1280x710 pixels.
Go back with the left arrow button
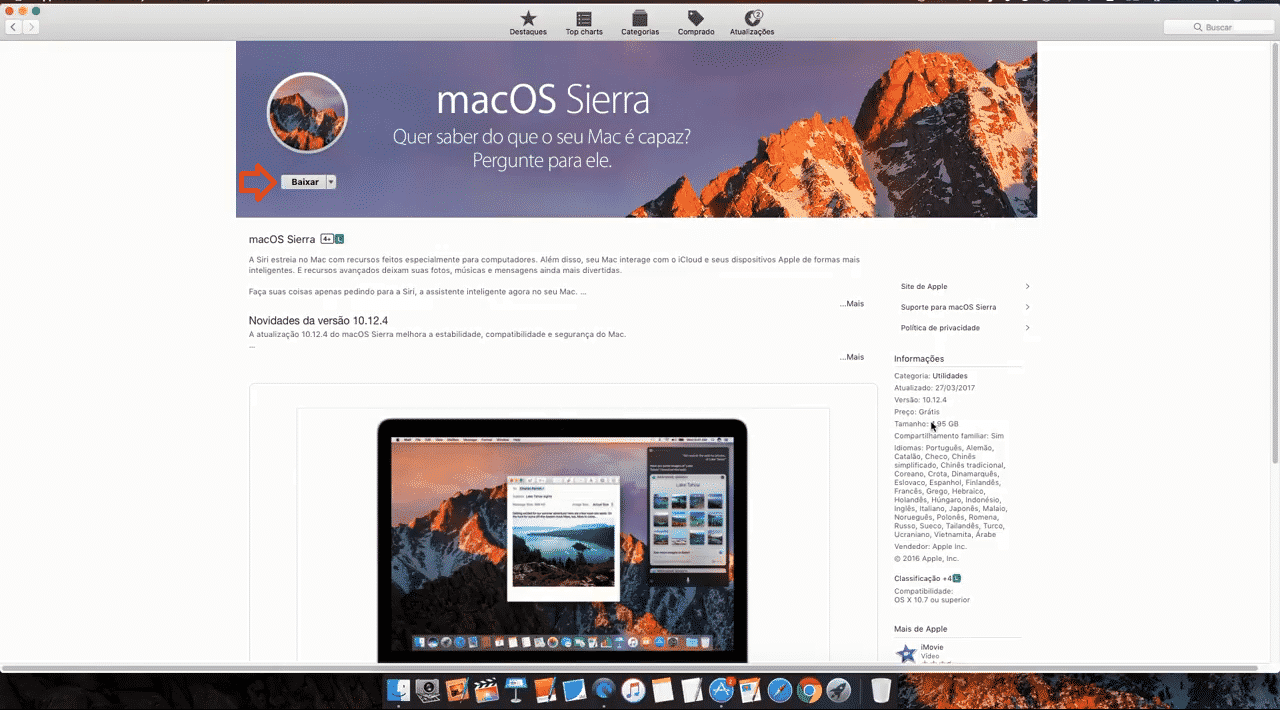pos(14,27)
